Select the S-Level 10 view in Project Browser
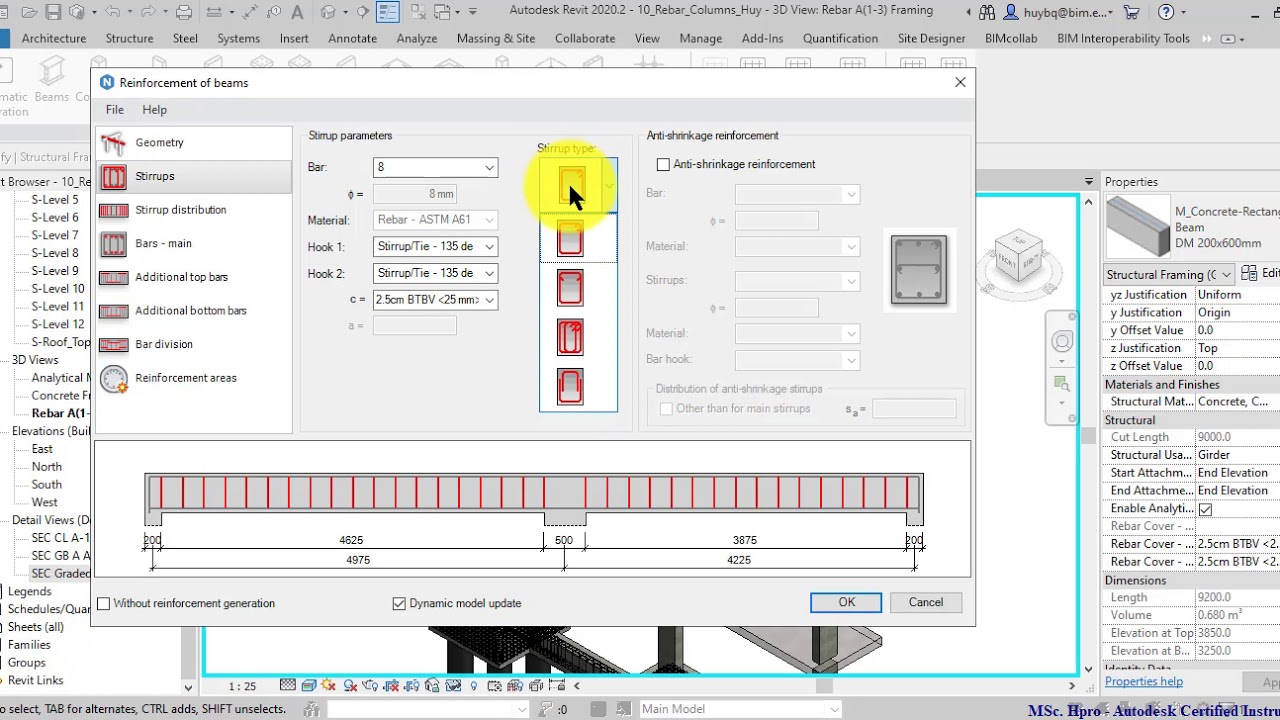1280x720 pixels. [x=57, y=289]
